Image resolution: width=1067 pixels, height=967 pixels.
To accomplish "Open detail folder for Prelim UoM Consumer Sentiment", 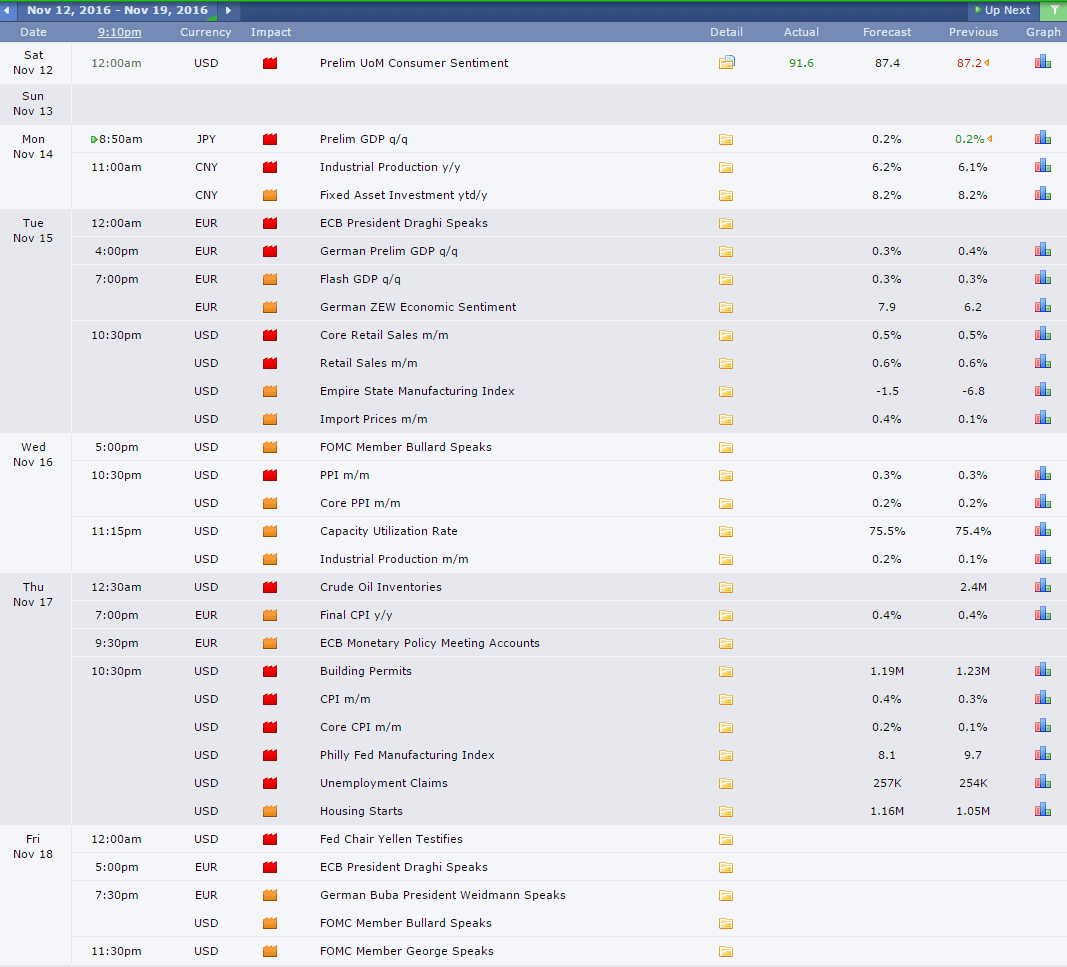I will point(726,63).
